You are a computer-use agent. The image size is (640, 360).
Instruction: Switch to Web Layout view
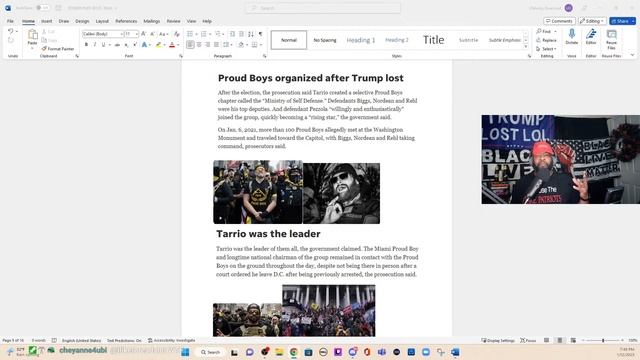pyautogui.click(x=573, y=340)
